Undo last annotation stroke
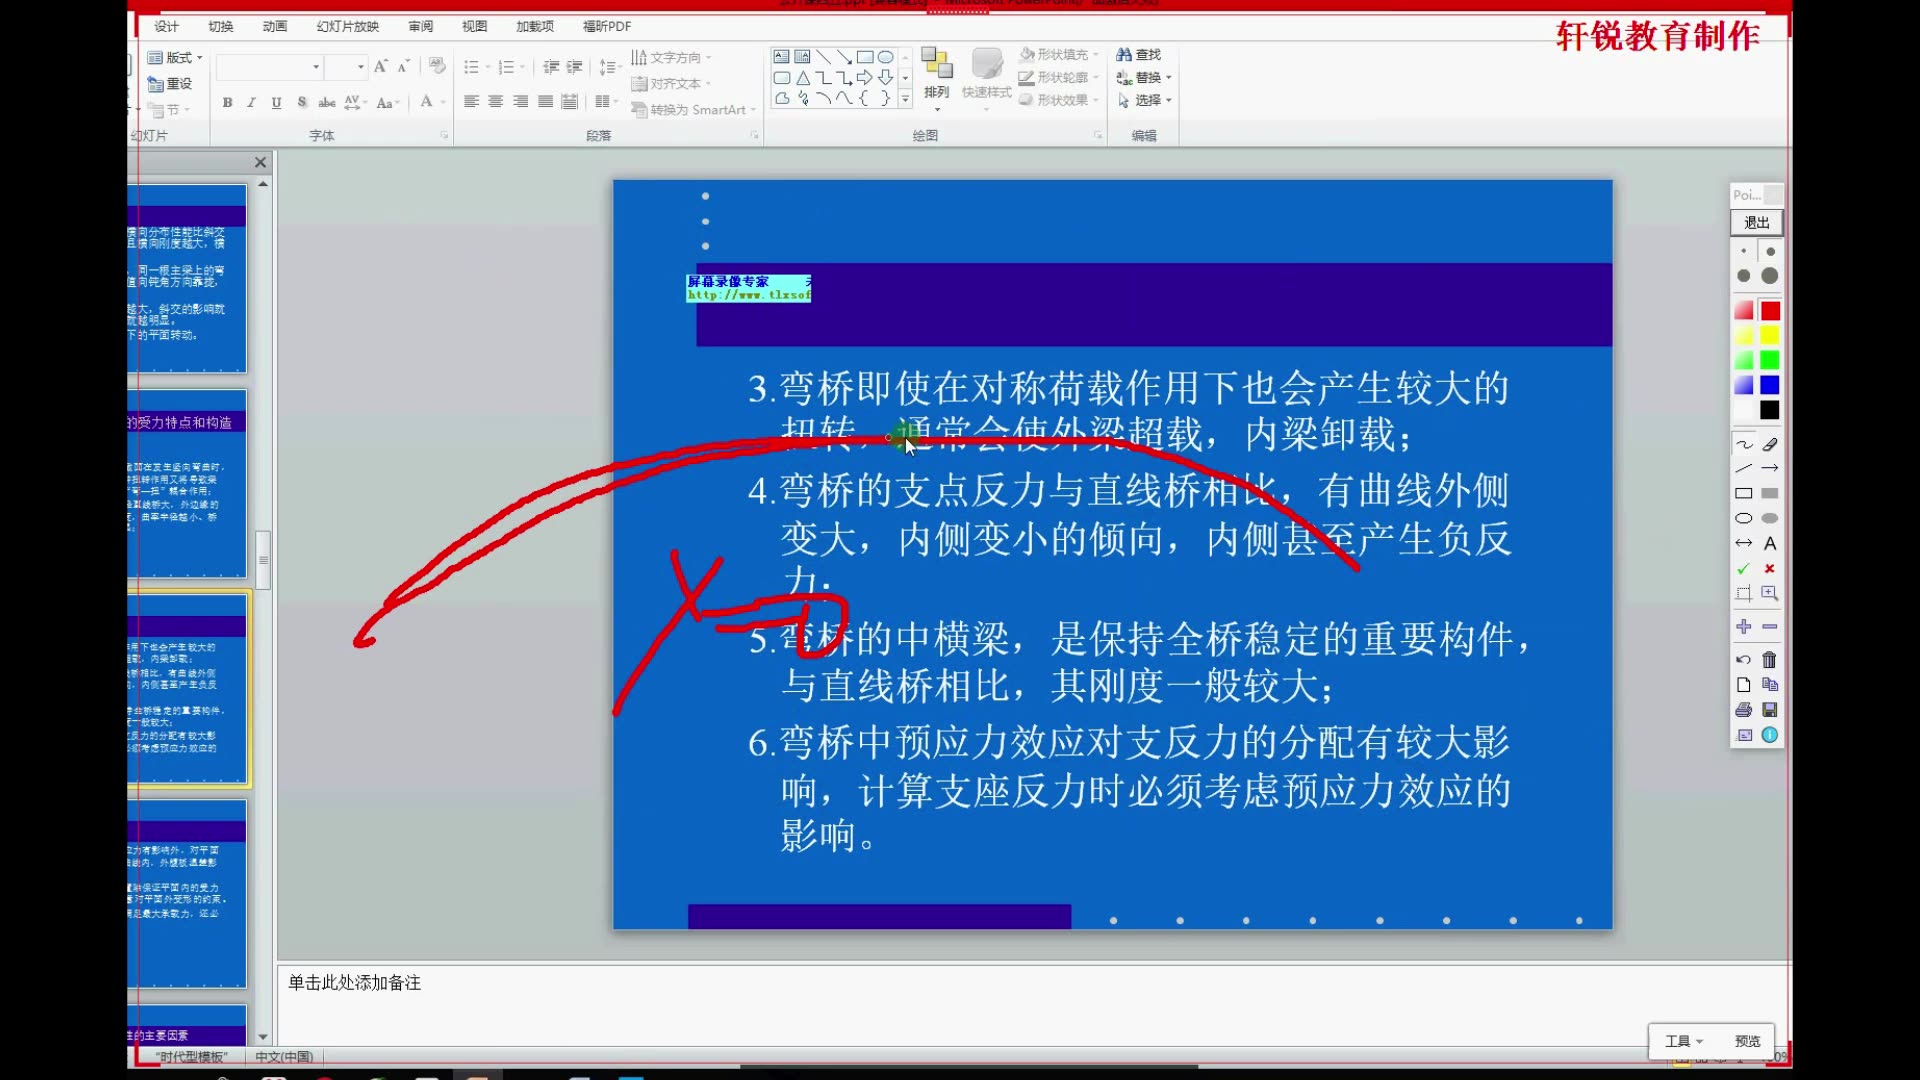 click(x=1744, y=660)
